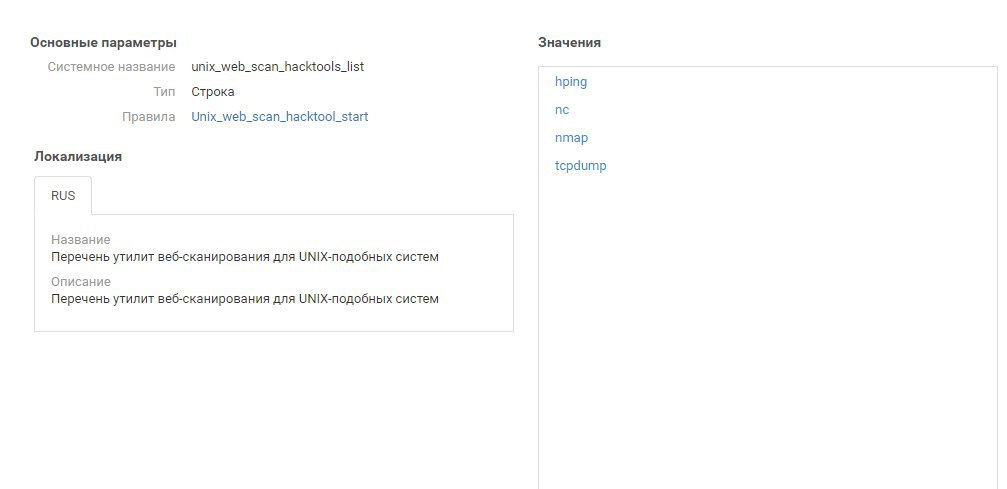Select the hping value
The height and width of the screenshot is (489, 1007).
pyautogui.click(x=571, y=82)
